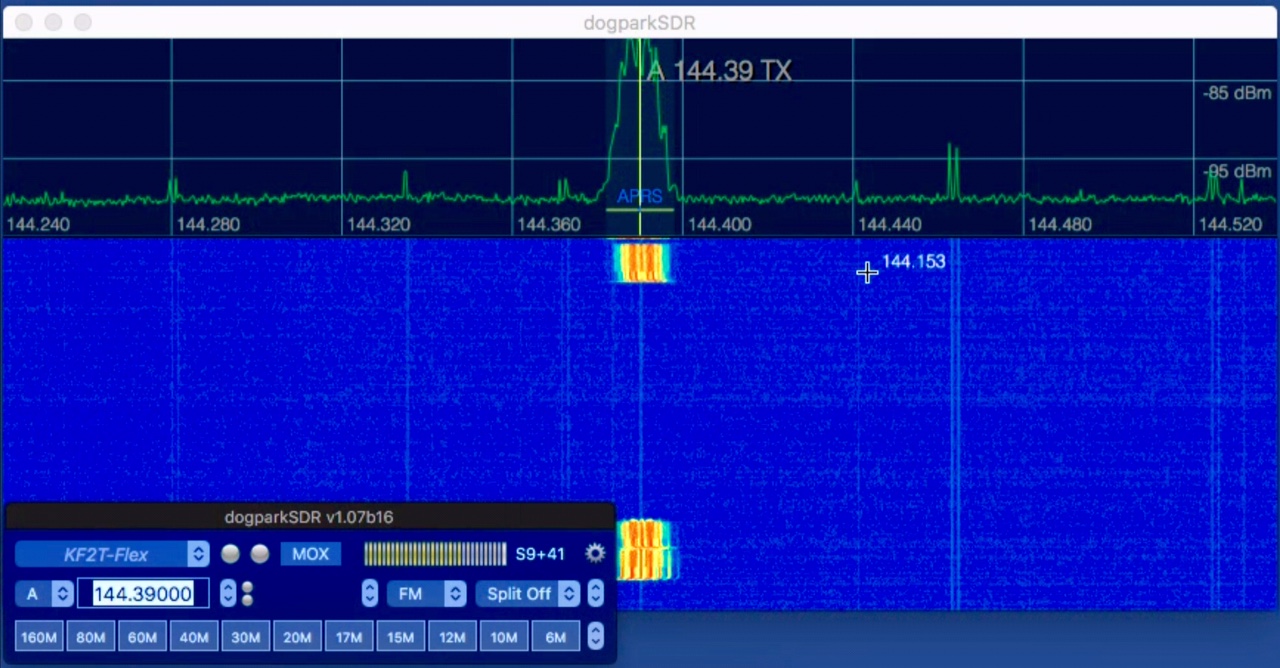Screen dimensions: 1280x668
Task: Toggle the MOX transmit button
Action: pyautogui.click(x=310, y=554)
